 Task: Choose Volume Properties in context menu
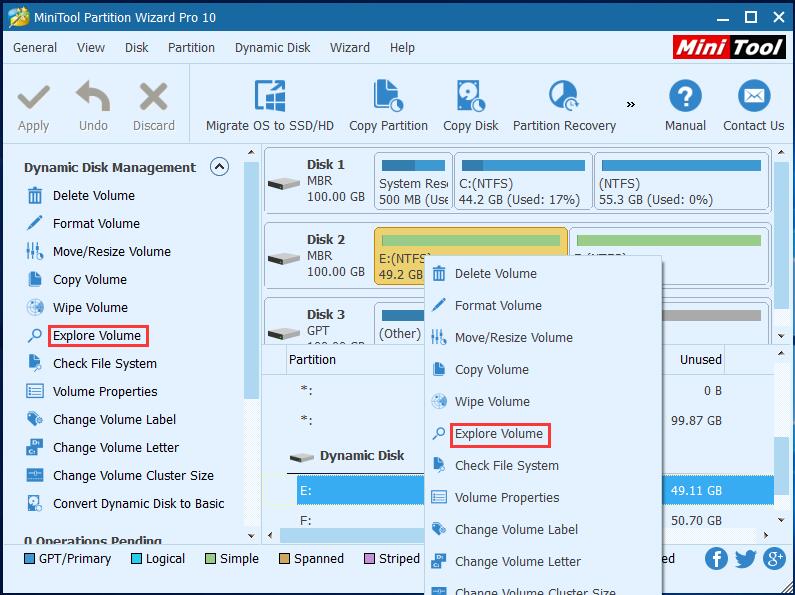543,498
